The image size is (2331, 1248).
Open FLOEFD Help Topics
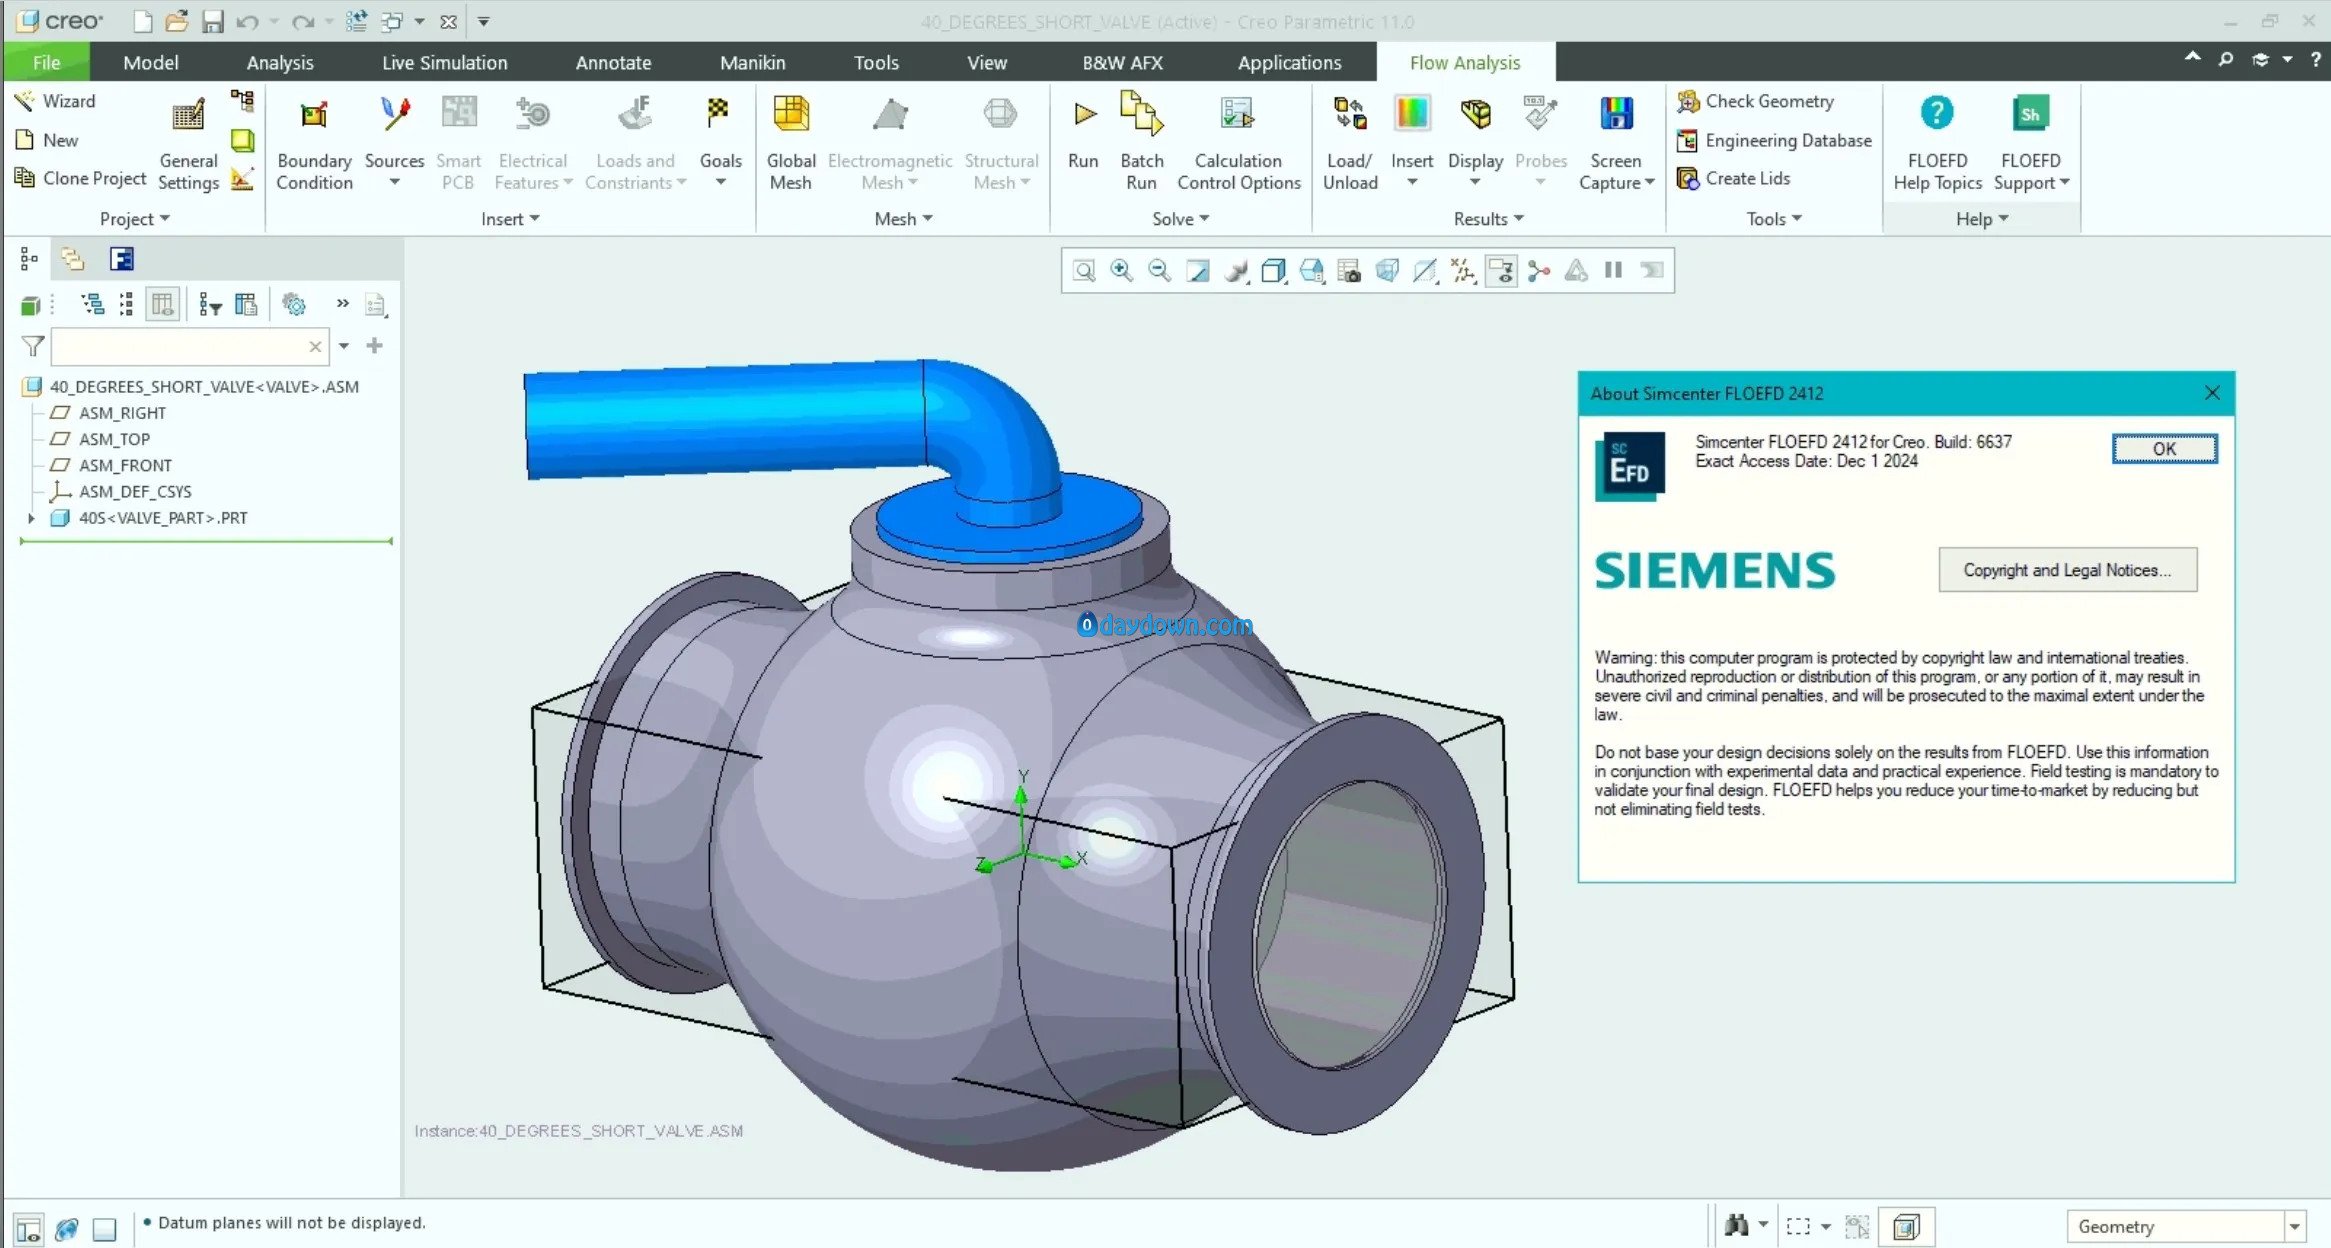pos(1937,145)
